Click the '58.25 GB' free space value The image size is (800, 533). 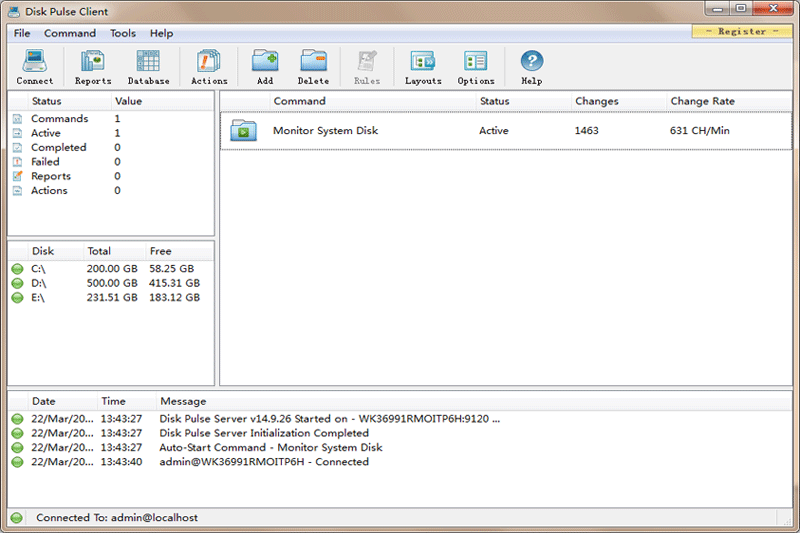[x=171, y=269]
